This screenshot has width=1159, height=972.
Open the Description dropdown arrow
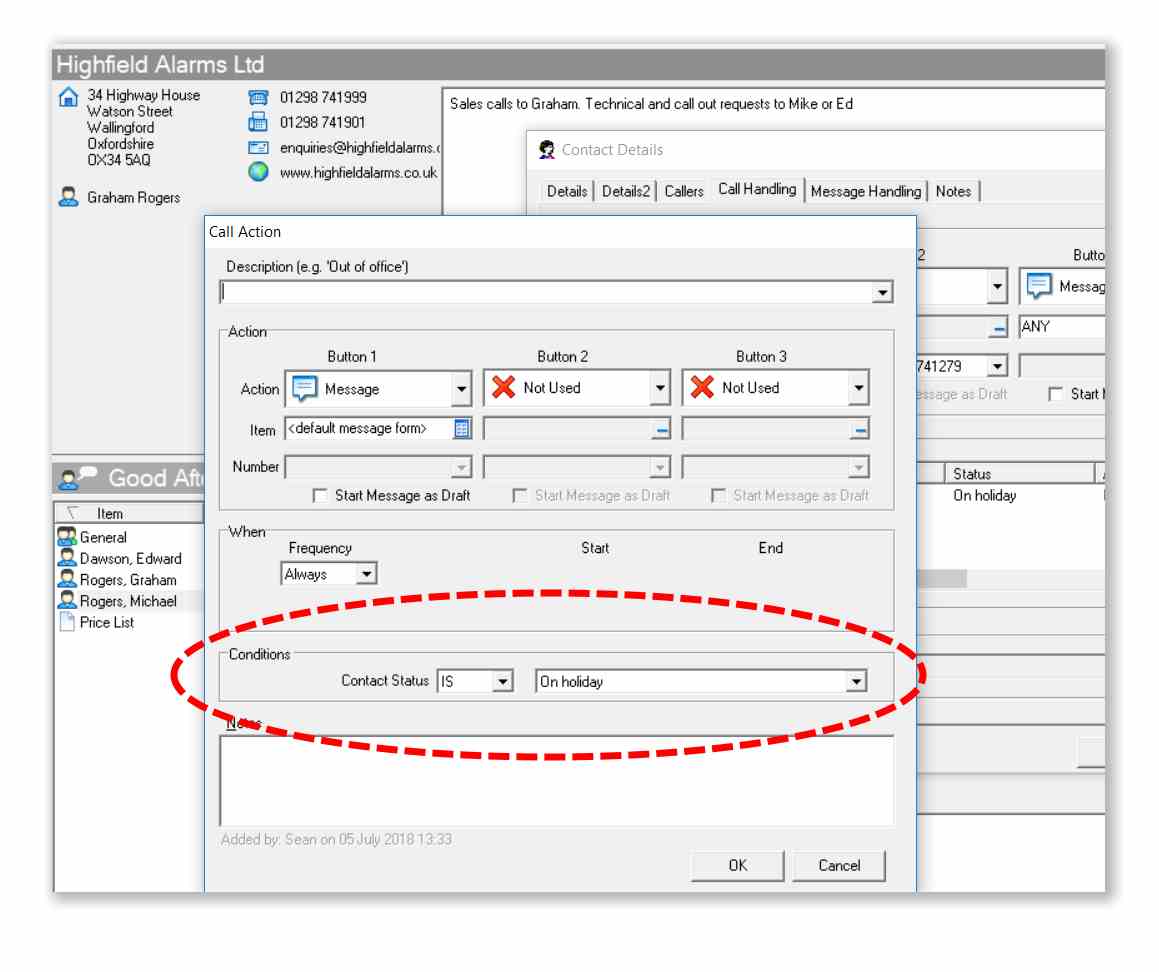(x=882, y=293)
